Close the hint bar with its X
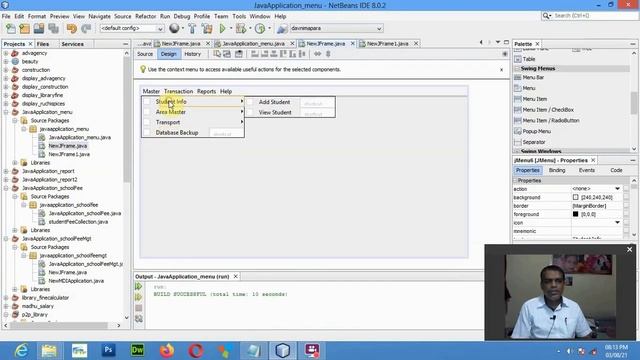Screen dimensions: 640x360 (x=502, y=70)
